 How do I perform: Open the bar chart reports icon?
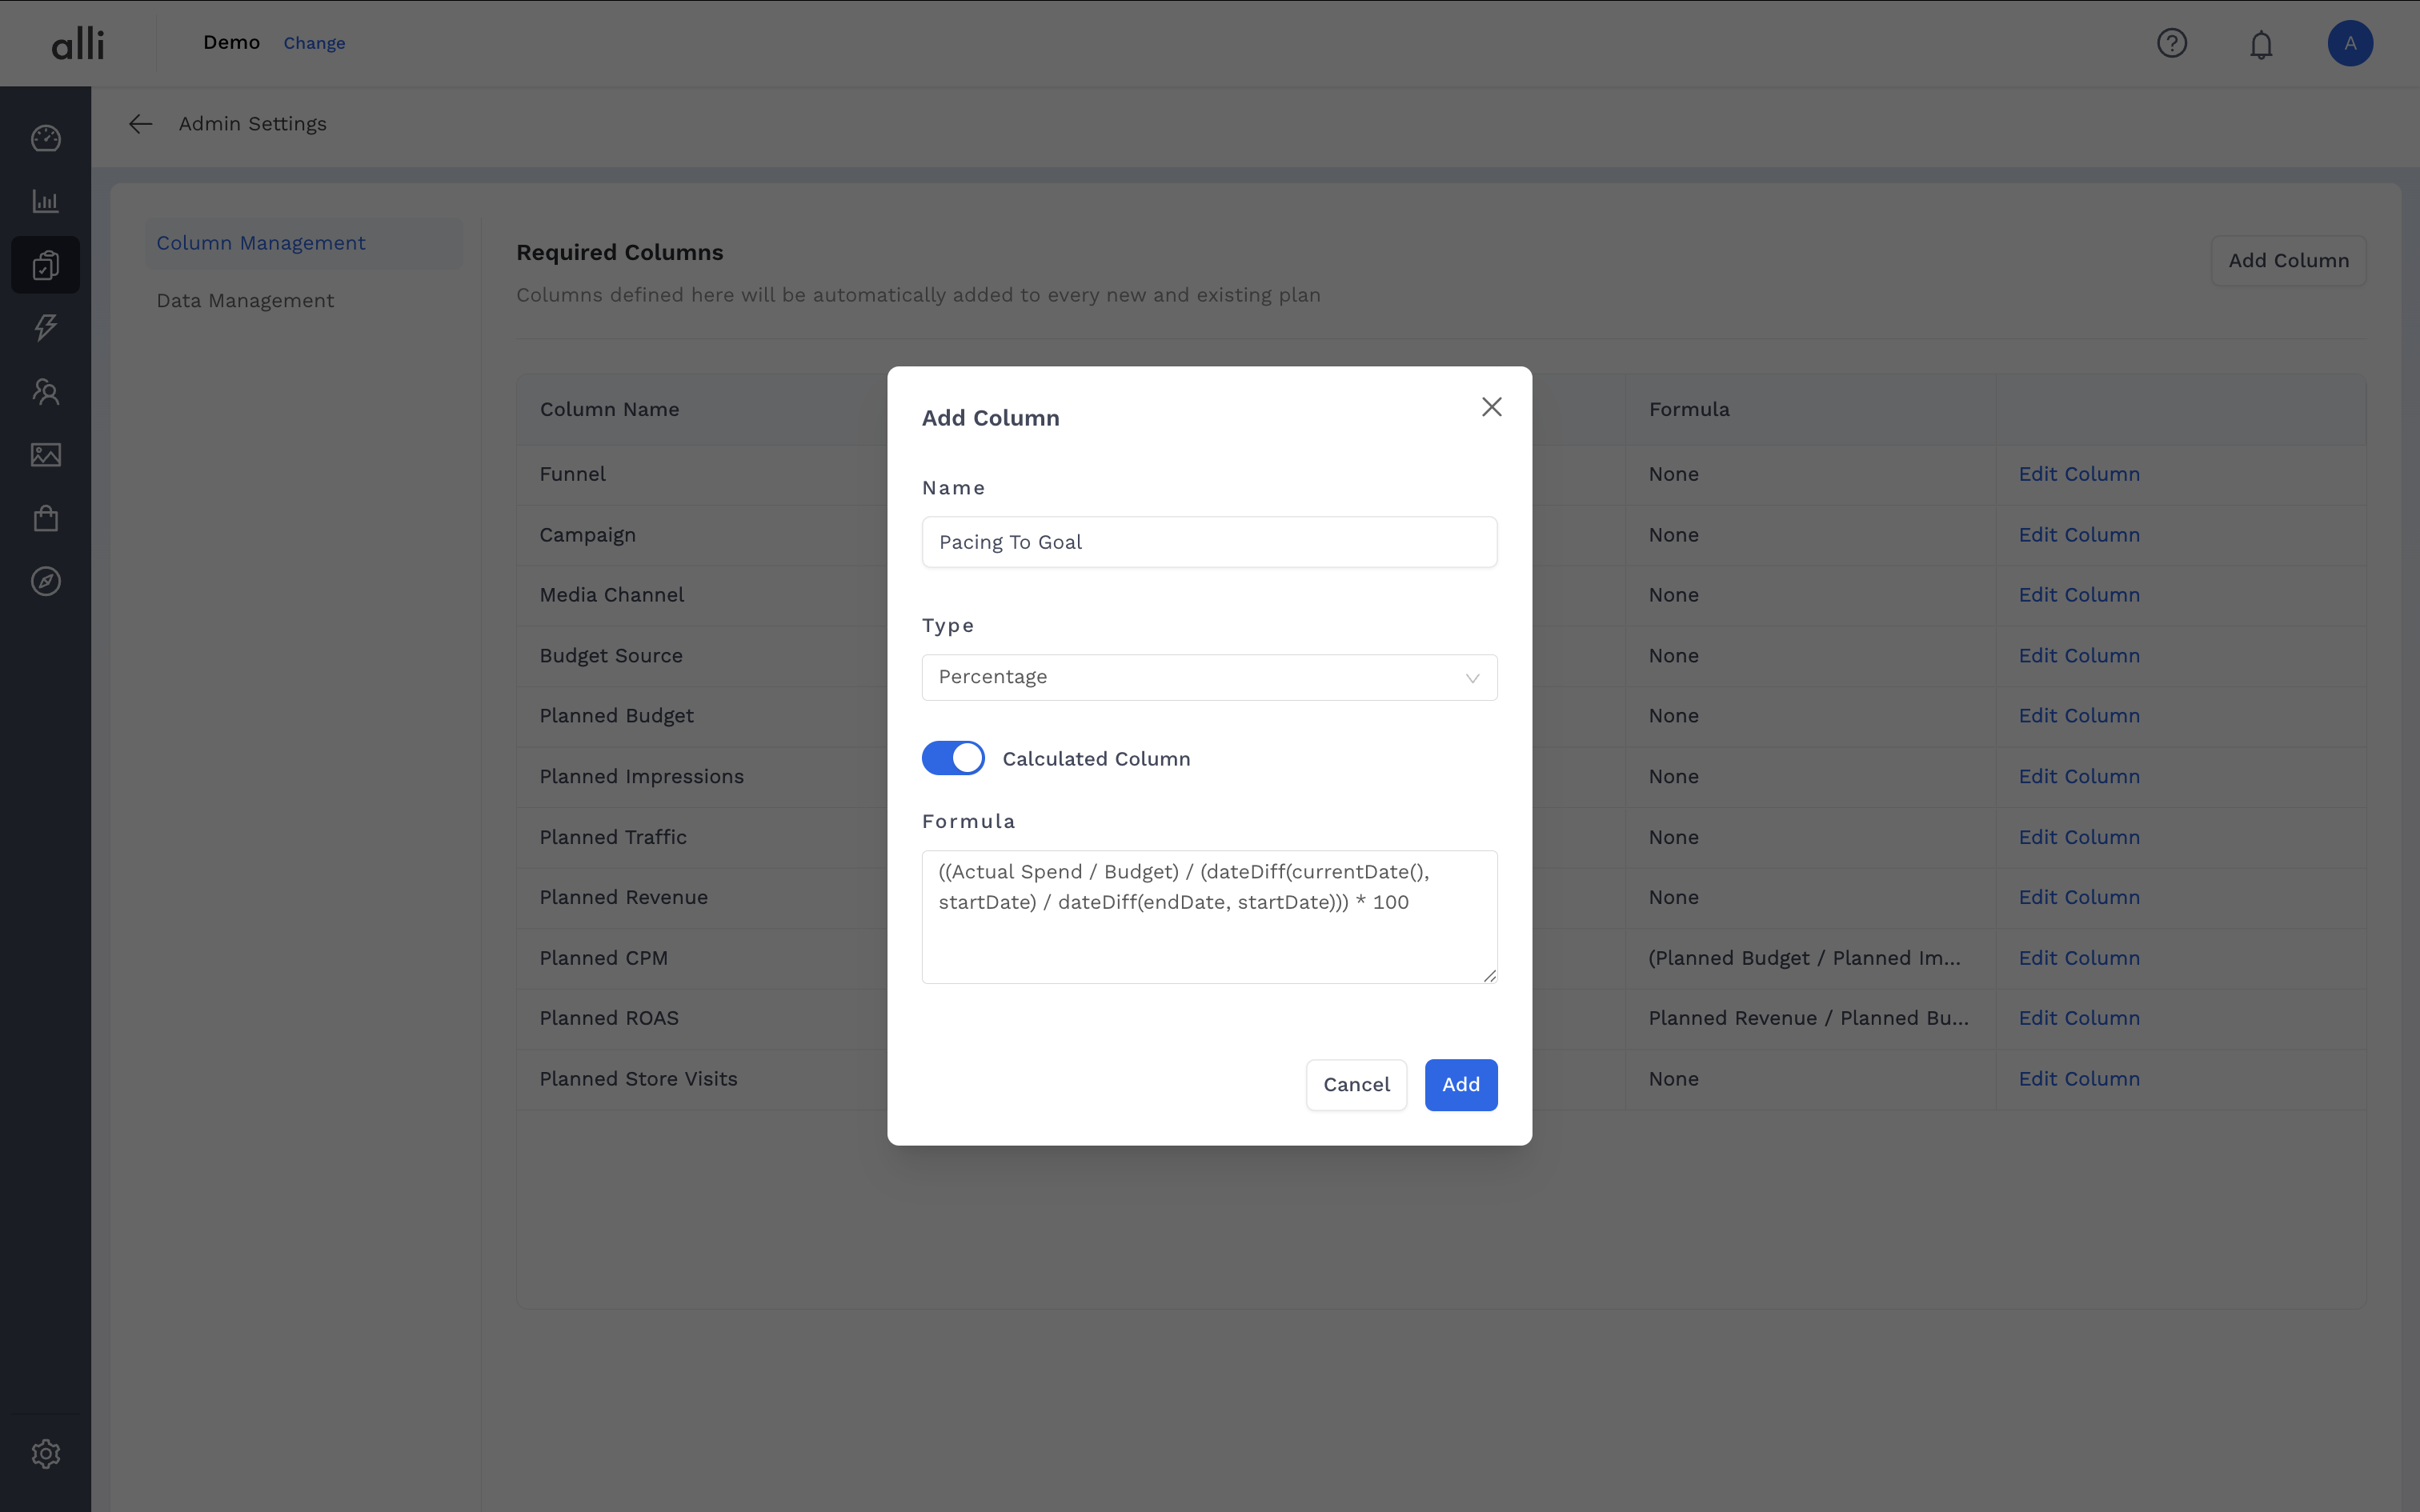[46, 201]
